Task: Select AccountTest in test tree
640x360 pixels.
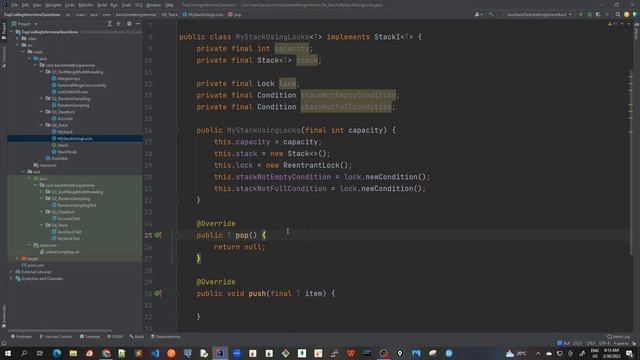Action: (x=68, y=218)
